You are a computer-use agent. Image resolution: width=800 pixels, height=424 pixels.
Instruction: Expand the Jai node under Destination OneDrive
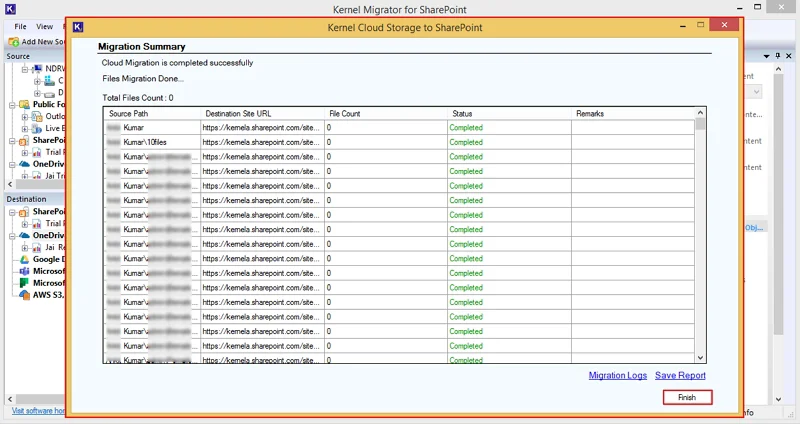[x=24, y=248]
